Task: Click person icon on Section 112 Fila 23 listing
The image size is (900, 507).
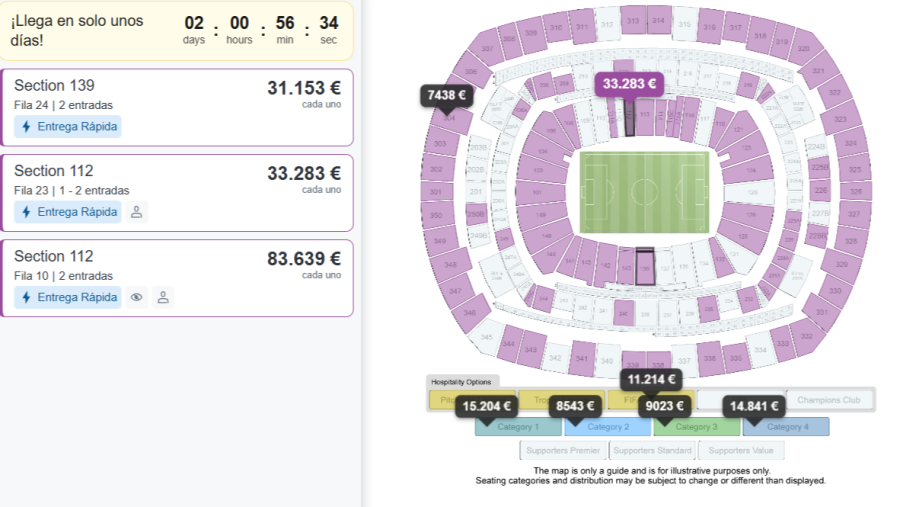Action: [136, 212]
